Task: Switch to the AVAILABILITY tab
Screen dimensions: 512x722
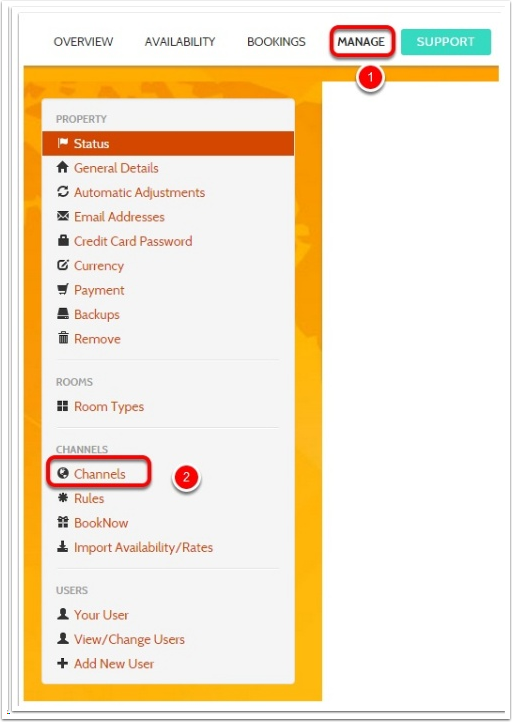Action: coord(180,42)
